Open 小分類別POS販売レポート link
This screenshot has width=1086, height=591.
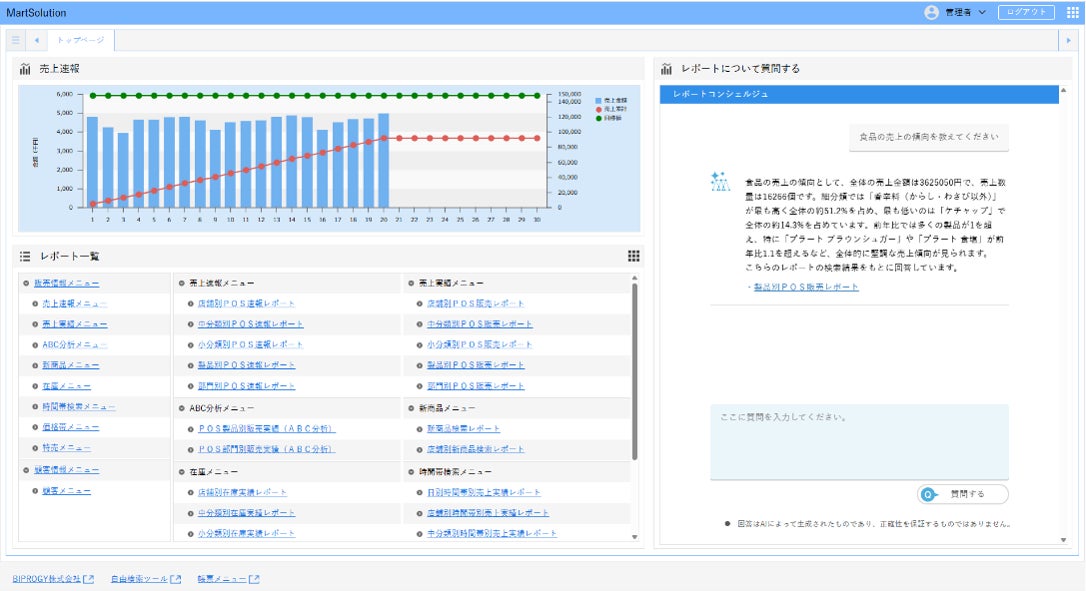coord(480,345)
